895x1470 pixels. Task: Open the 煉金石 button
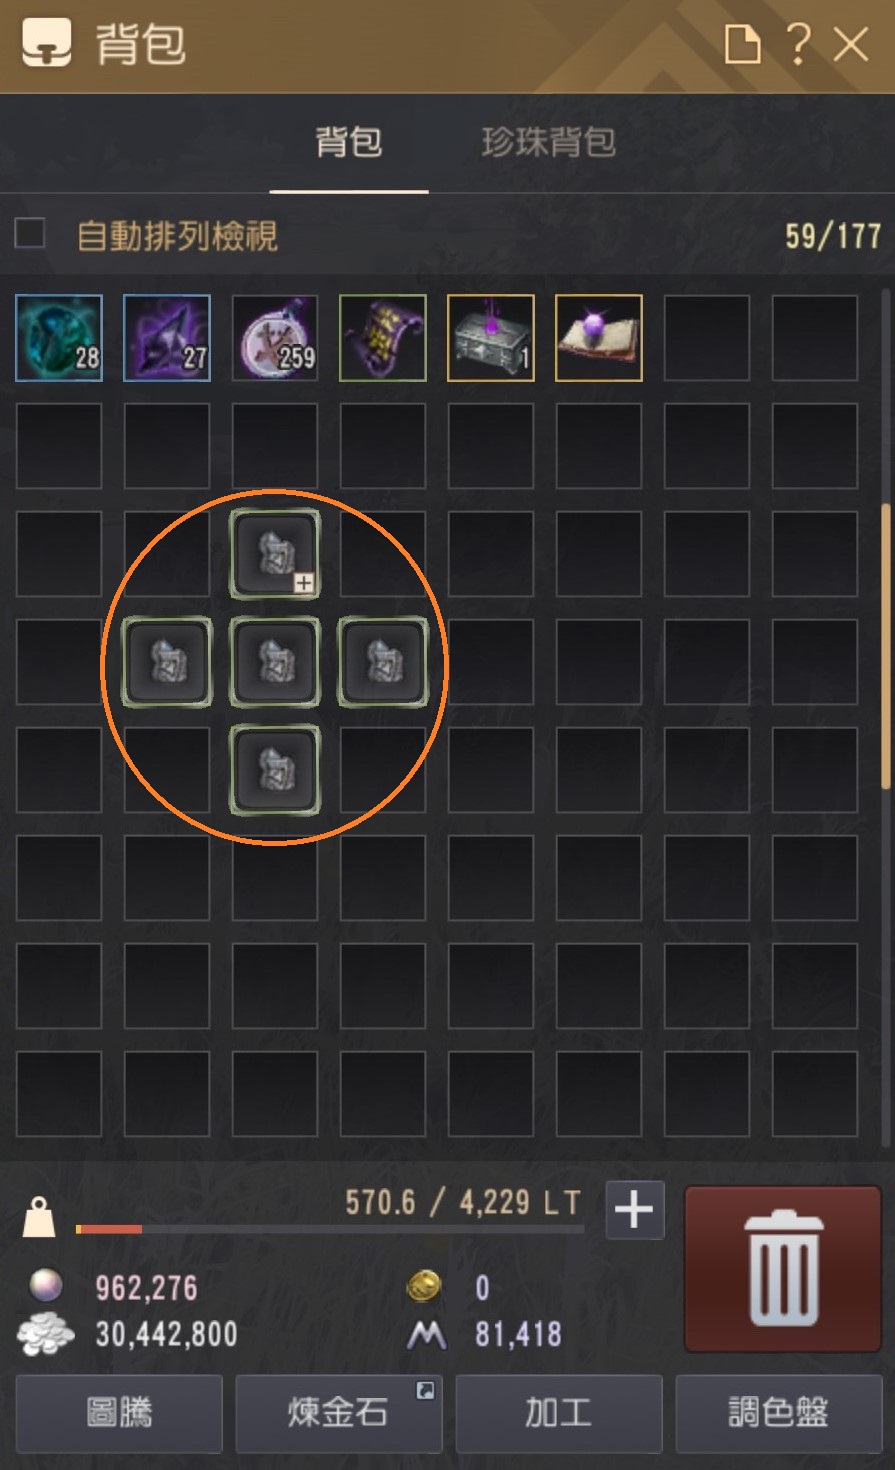click(339, 1413)
